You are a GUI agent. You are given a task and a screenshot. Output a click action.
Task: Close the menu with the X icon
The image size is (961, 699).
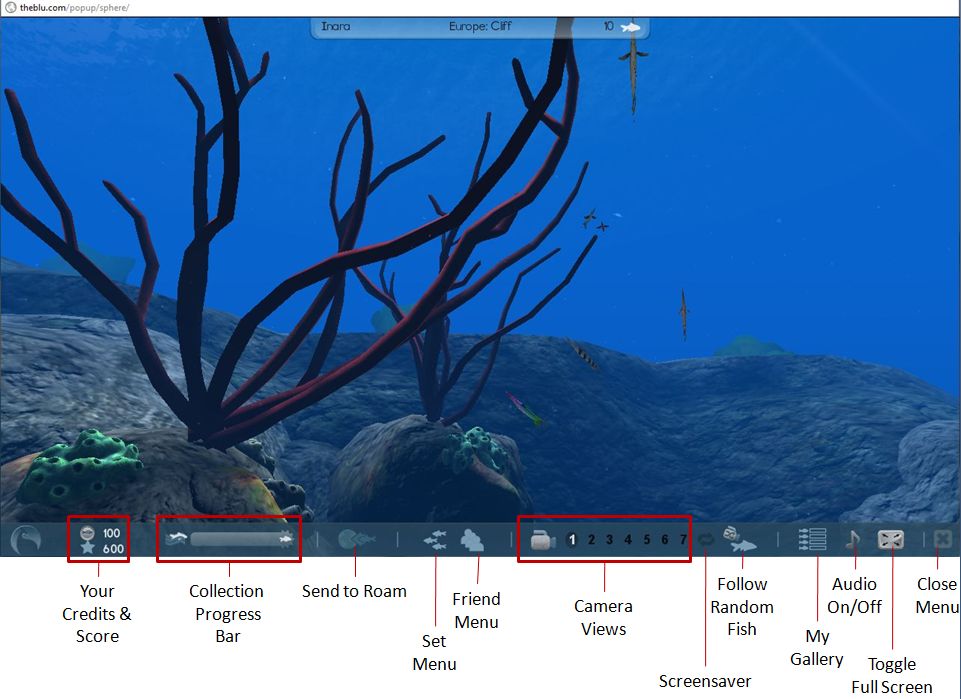point(942,540)
